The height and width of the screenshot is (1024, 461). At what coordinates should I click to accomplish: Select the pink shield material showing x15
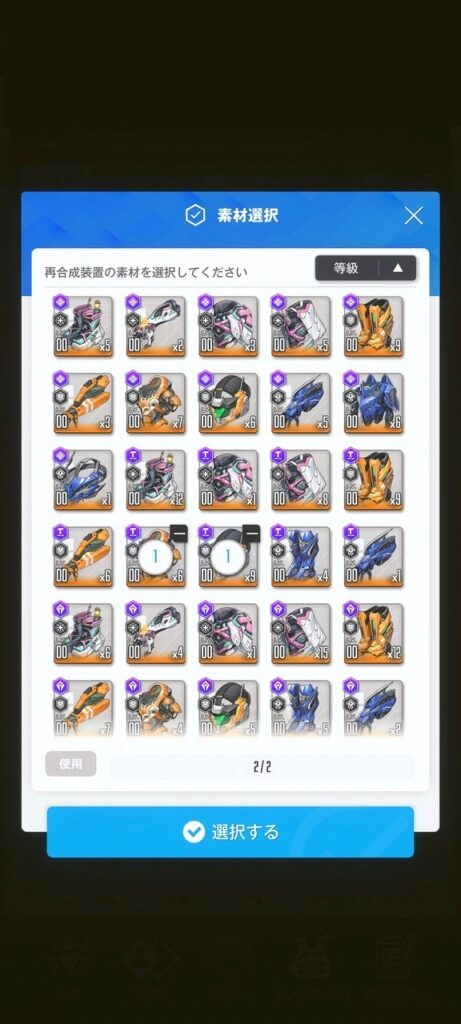click(x=301, y=633)
